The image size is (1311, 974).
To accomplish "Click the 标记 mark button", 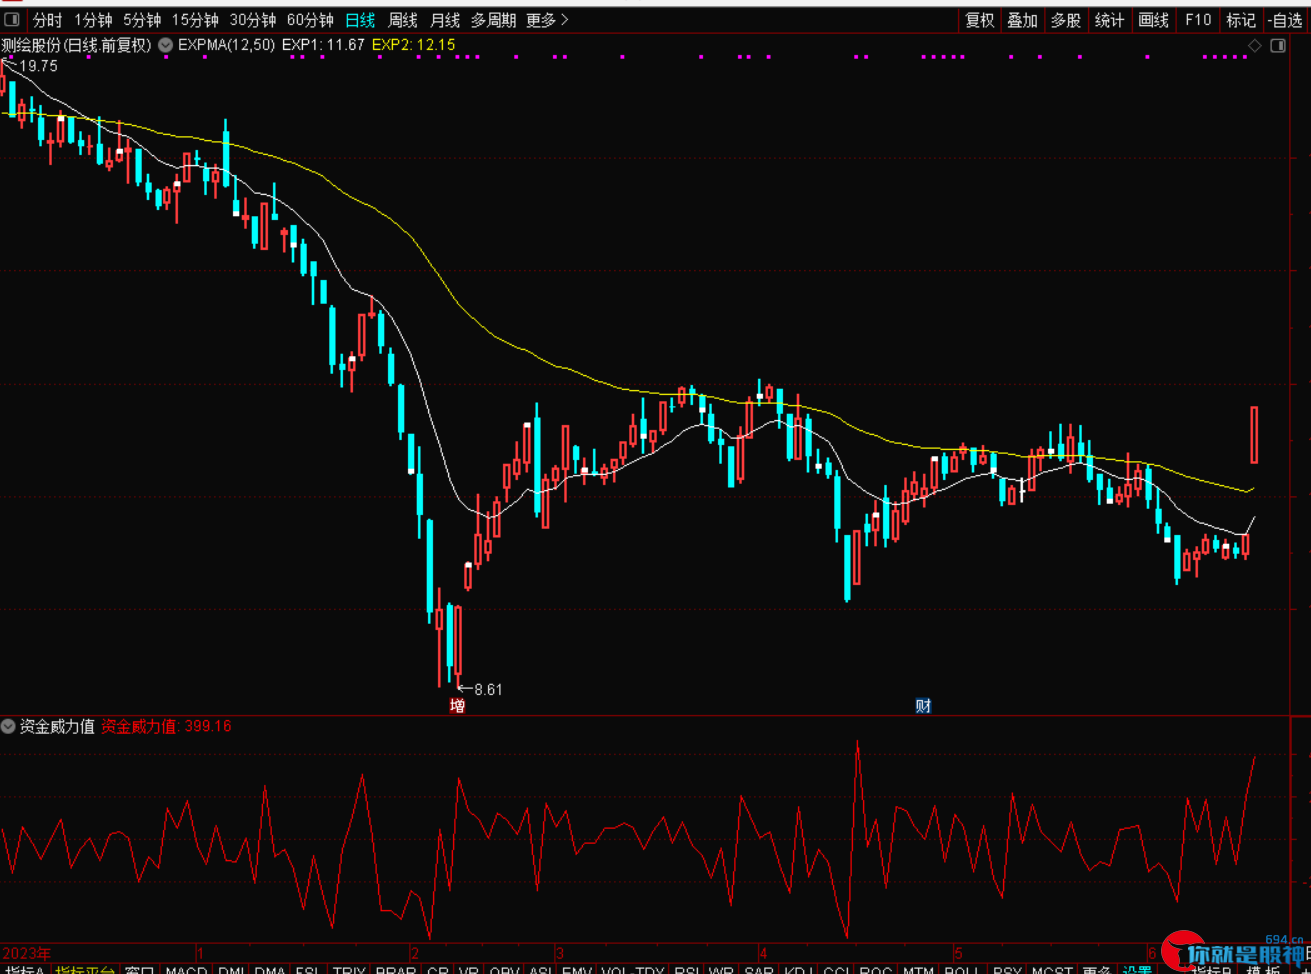I will point(1241,20).
